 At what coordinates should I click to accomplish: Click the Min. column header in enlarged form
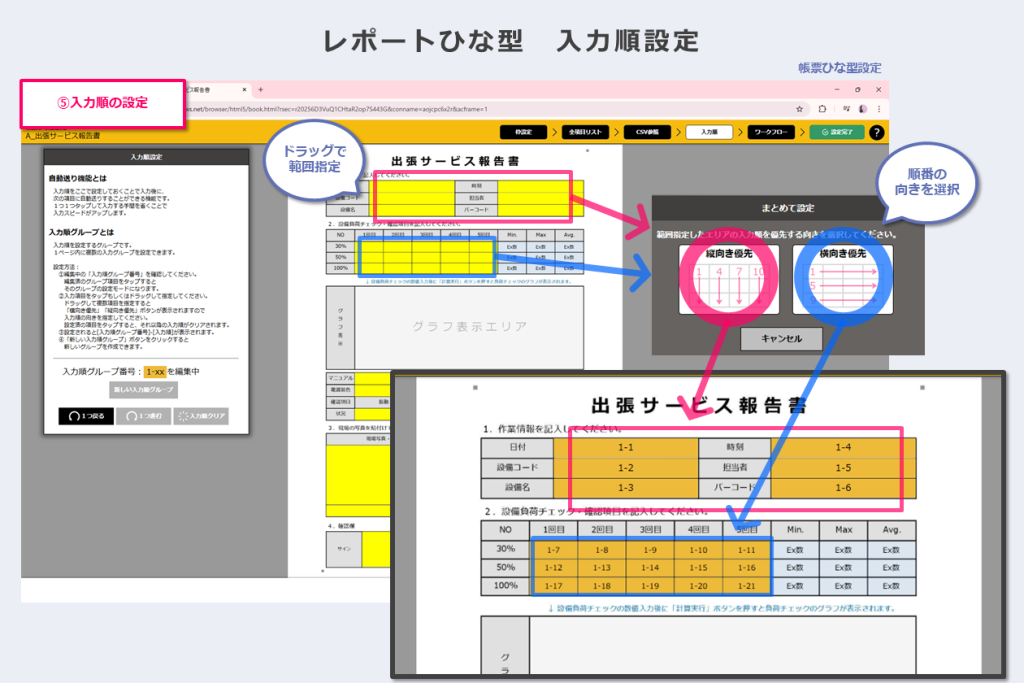(x=795, y=530)
